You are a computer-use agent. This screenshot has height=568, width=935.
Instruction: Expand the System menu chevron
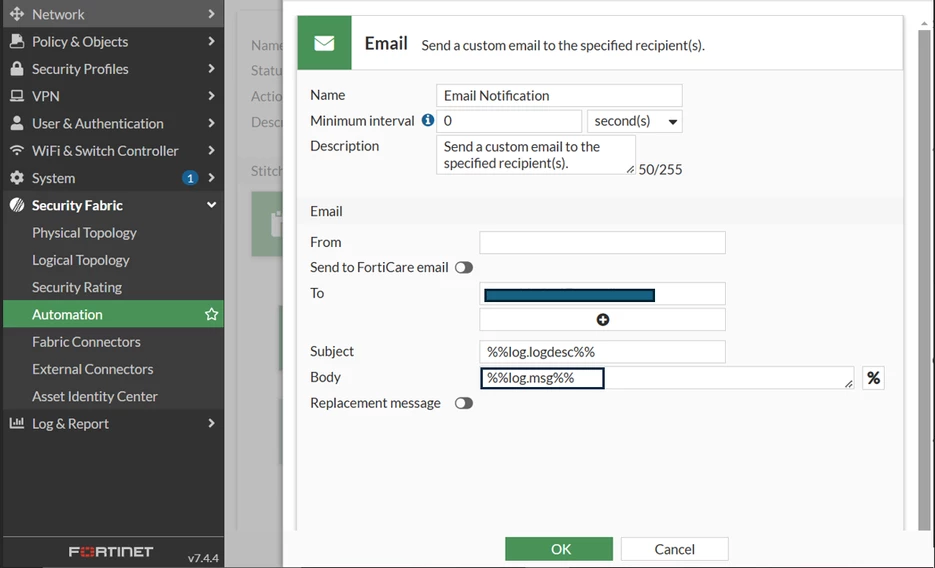tap(211, 178)
